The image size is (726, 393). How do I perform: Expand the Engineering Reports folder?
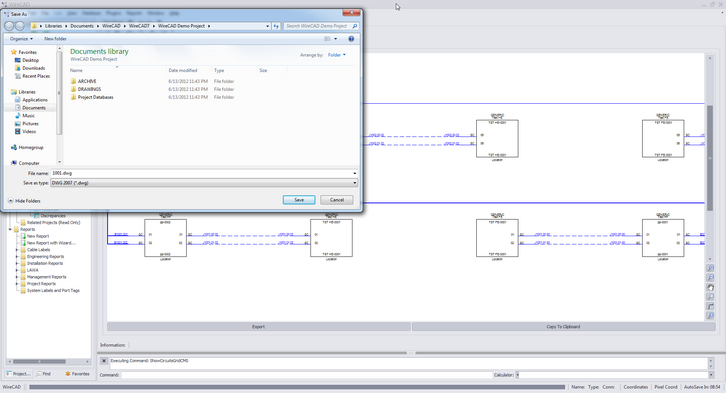[x=18, y=256]
